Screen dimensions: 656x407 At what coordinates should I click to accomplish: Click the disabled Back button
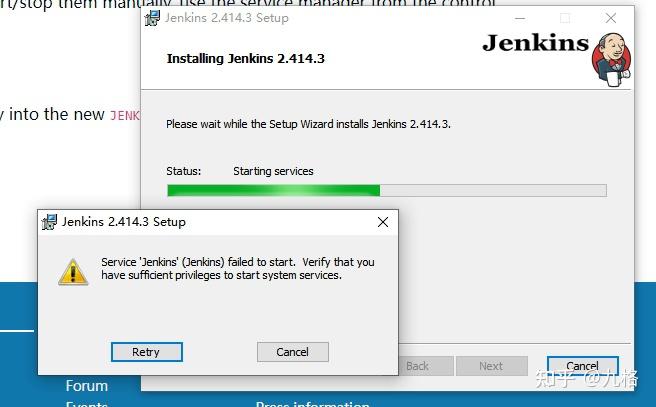(x=426, y=366)
